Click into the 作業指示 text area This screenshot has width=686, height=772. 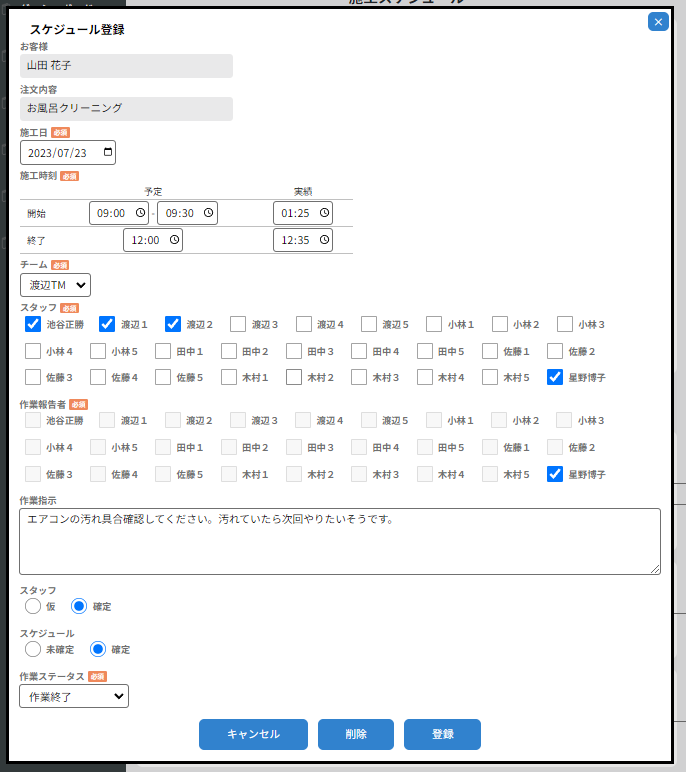point(340,541)
